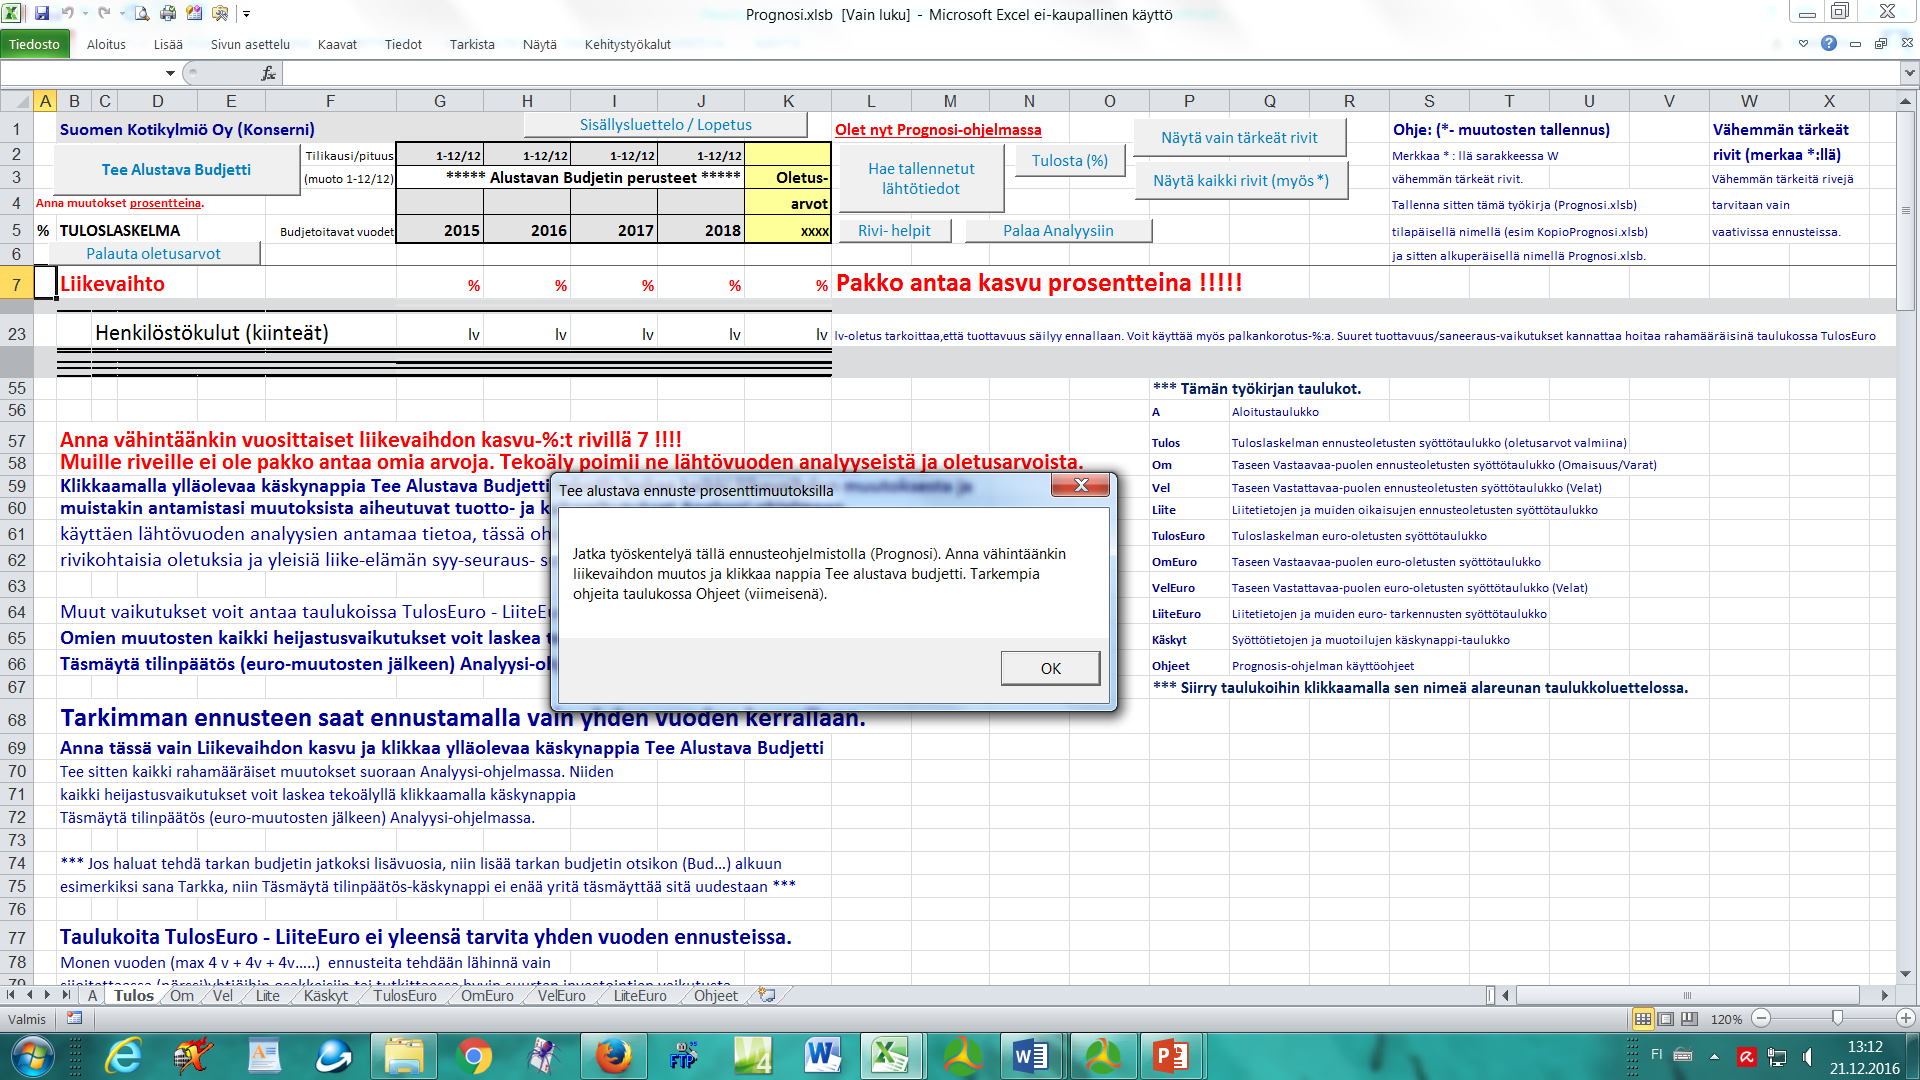Click OK in the dialog box
1920x1080 pixels.
(x=1050, y=668)
